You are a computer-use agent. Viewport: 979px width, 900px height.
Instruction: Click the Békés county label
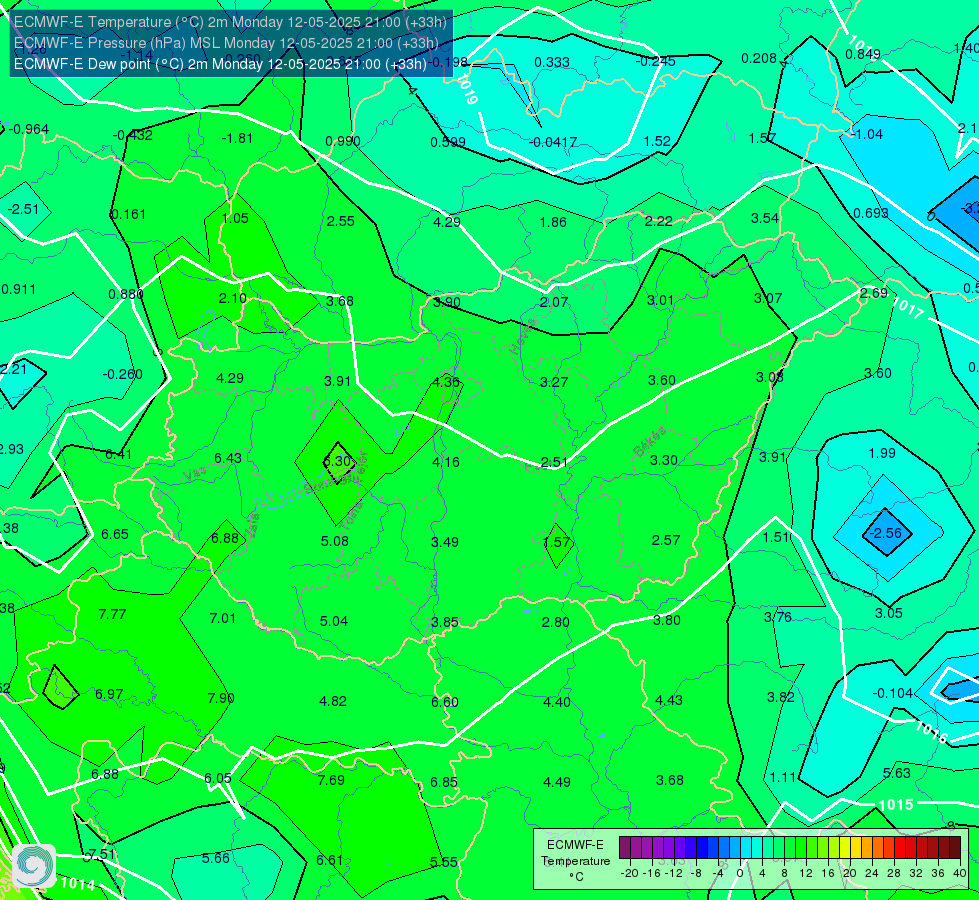pos(650,443)
